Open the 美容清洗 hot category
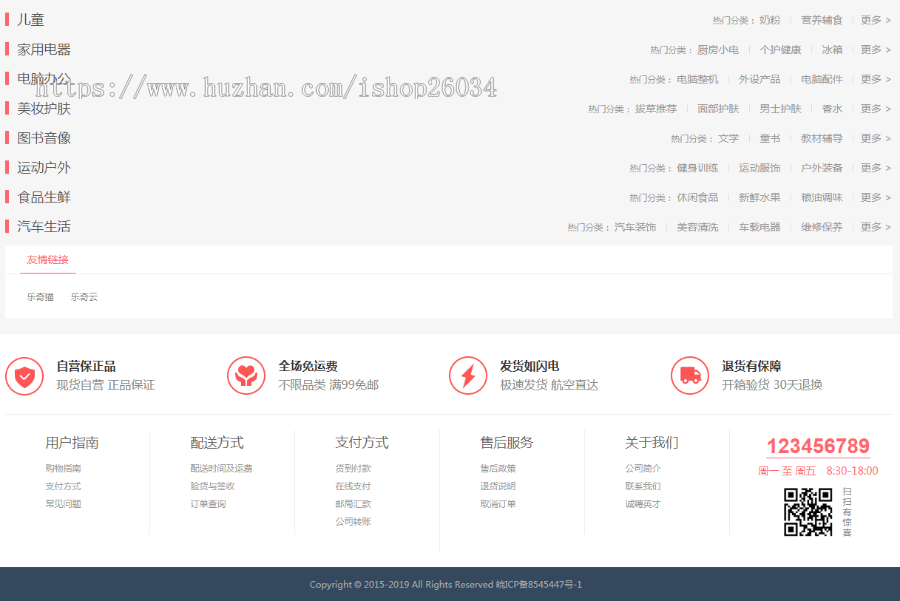Image resolution: width=900 pixels, height=601 pixels. click(x=697, y=227)
